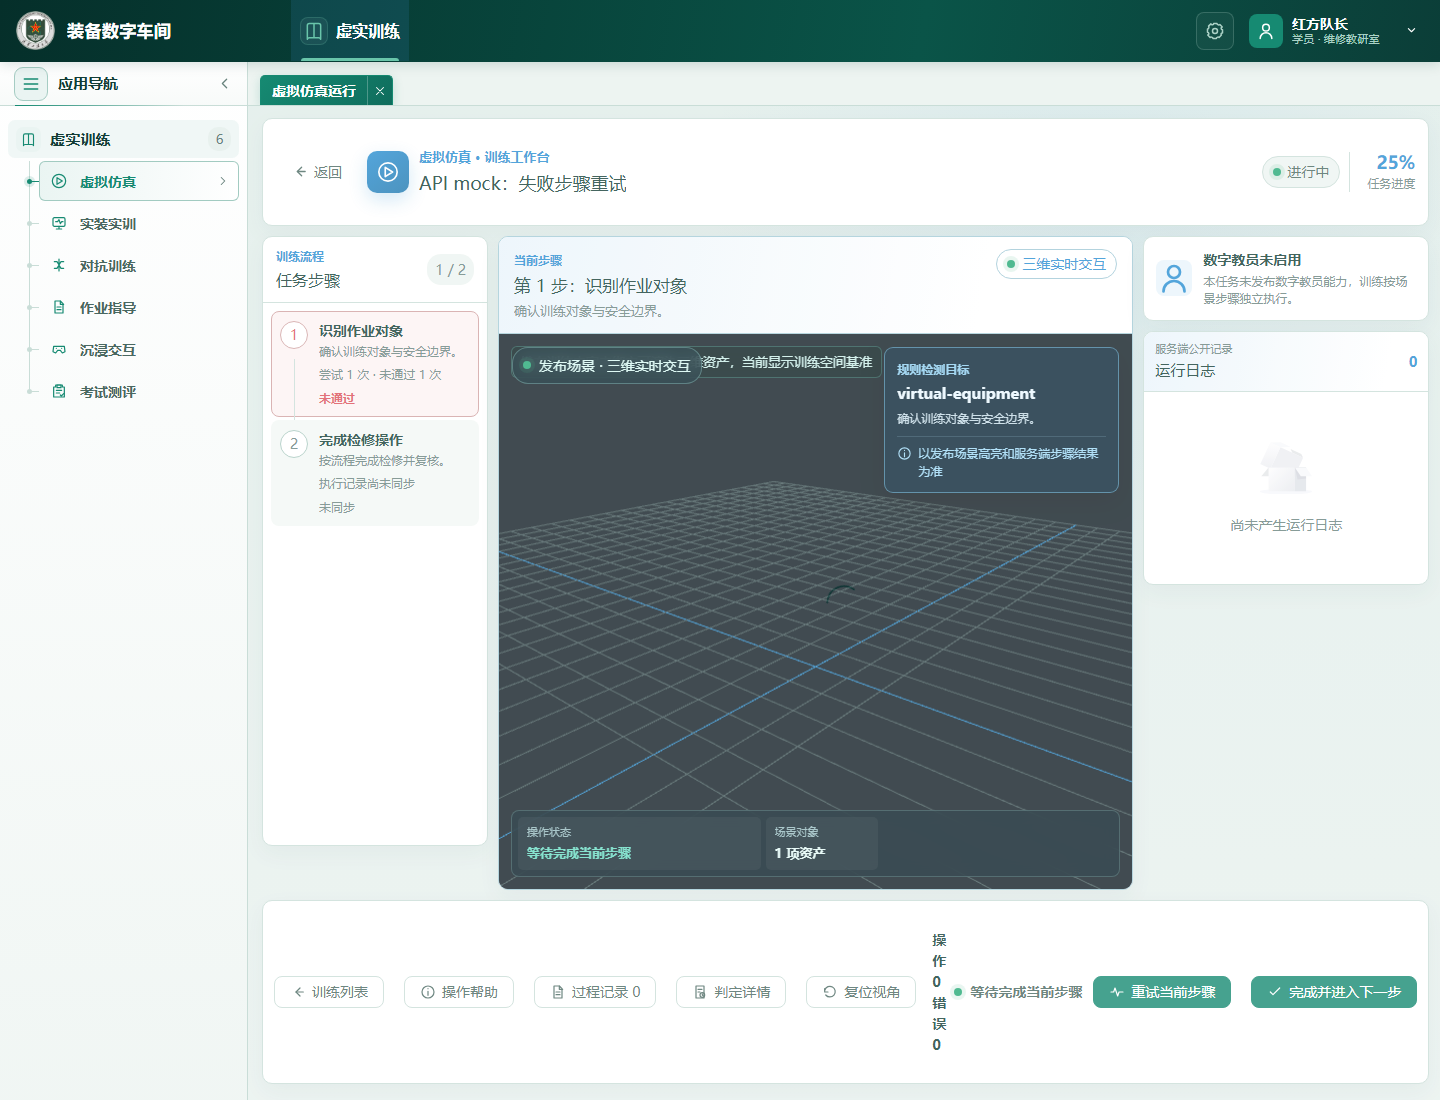Click the 重试当前步骤 retry button

tap(1162, 992)
